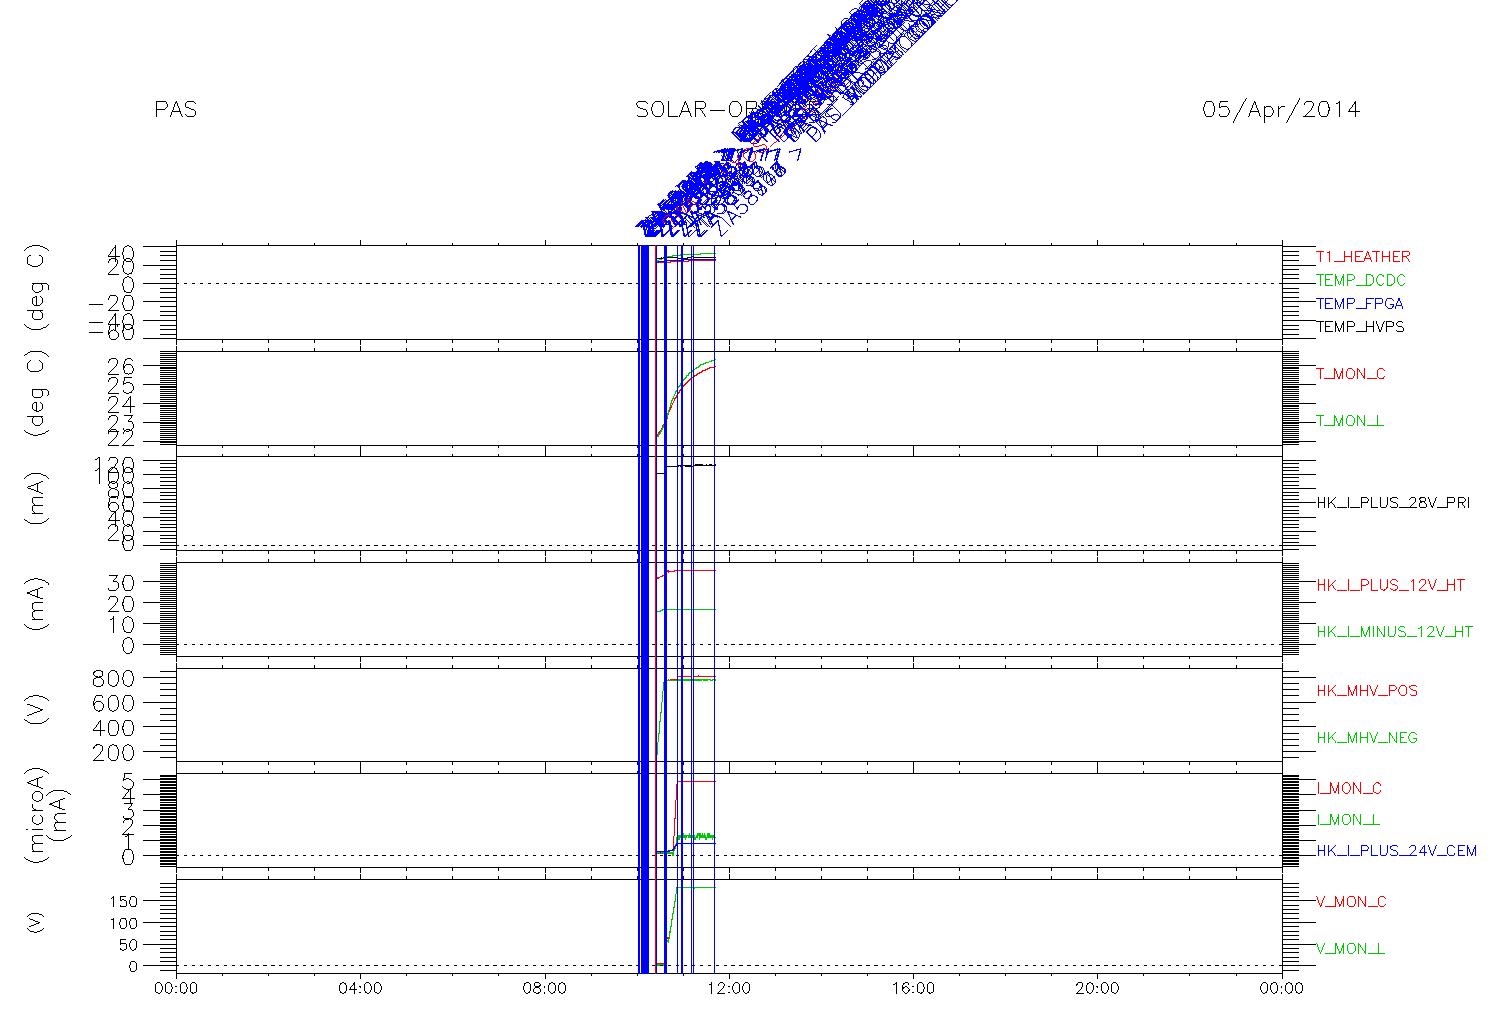Click the T_MON_C legend label

tap(1351, 374)
